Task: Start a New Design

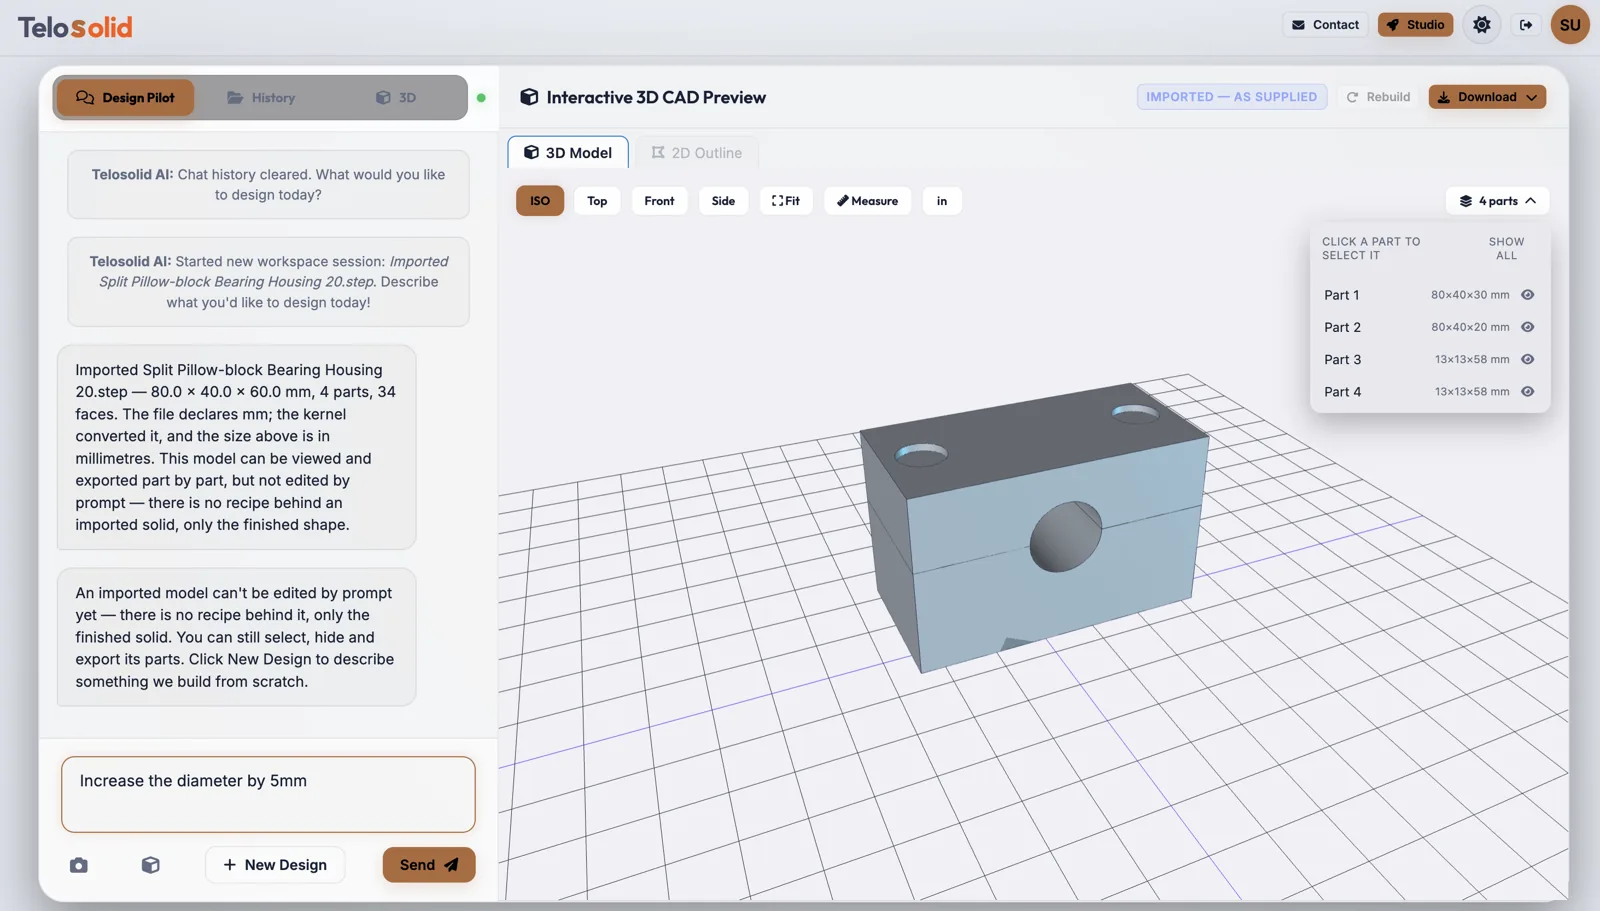Action: tap(275, 865)
